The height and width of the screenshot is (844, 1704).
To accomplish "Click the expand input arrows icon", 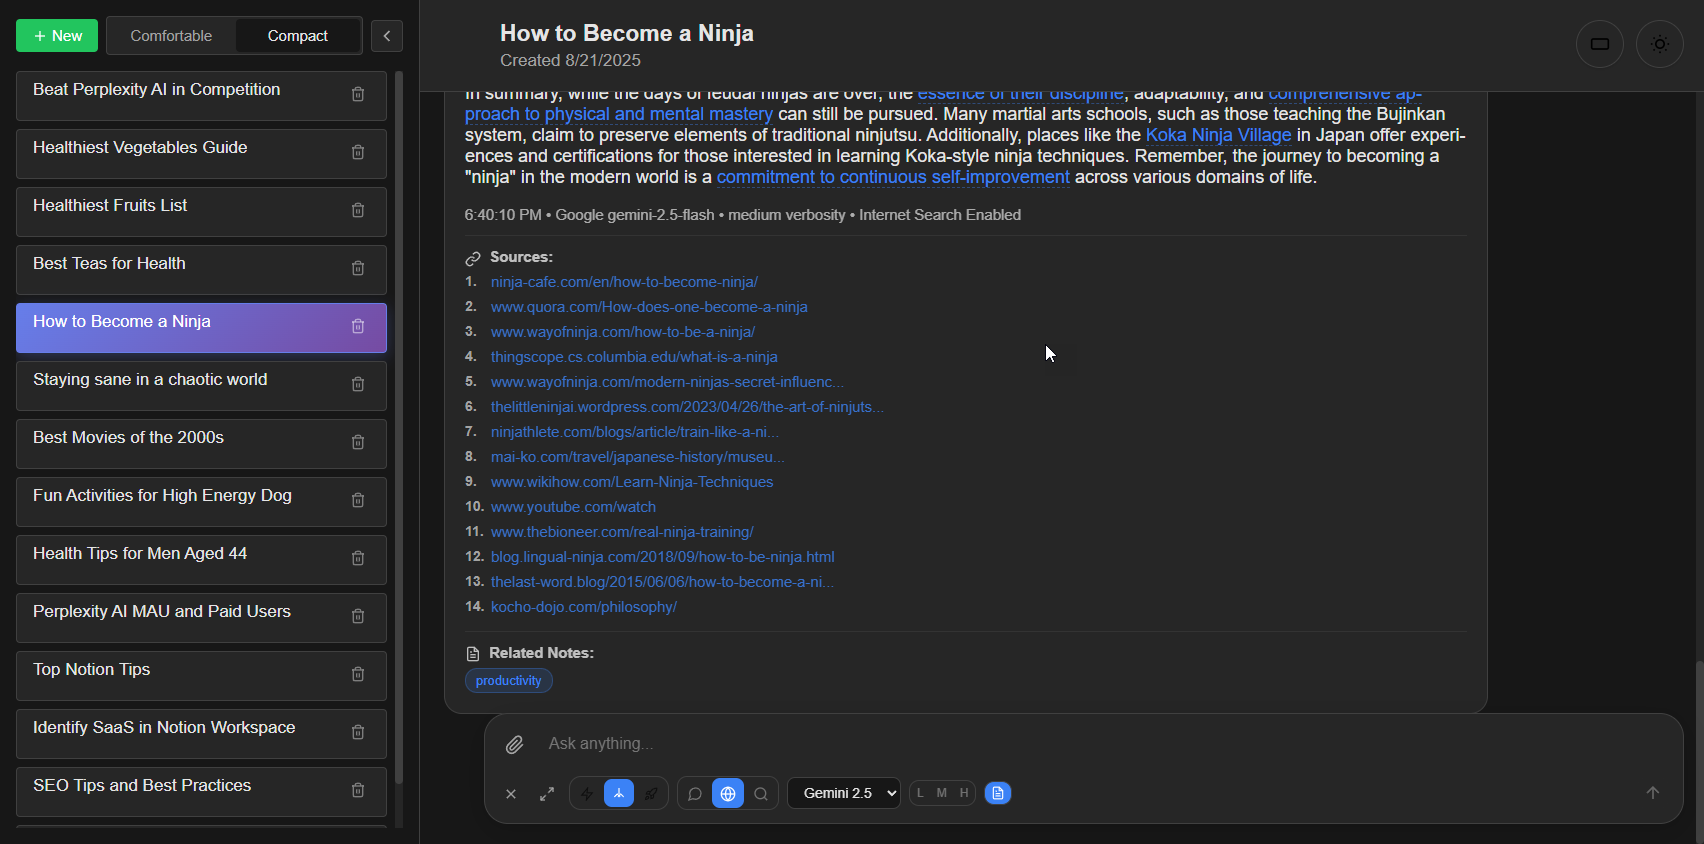I will pyautogui.click(x=547, y=793).
